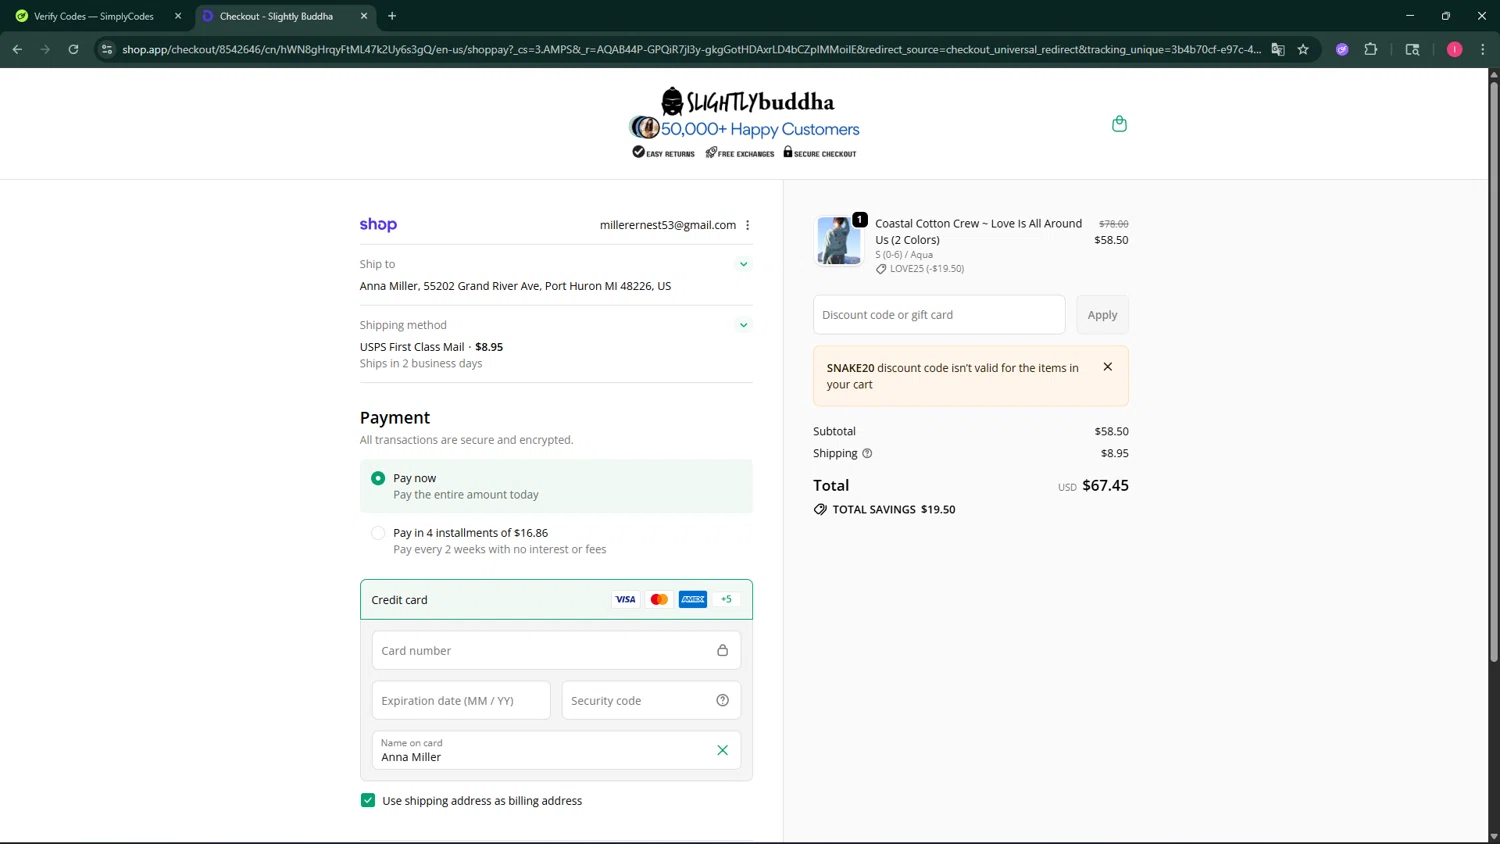Click the page vertical scrollbar

pos(1494,371)
